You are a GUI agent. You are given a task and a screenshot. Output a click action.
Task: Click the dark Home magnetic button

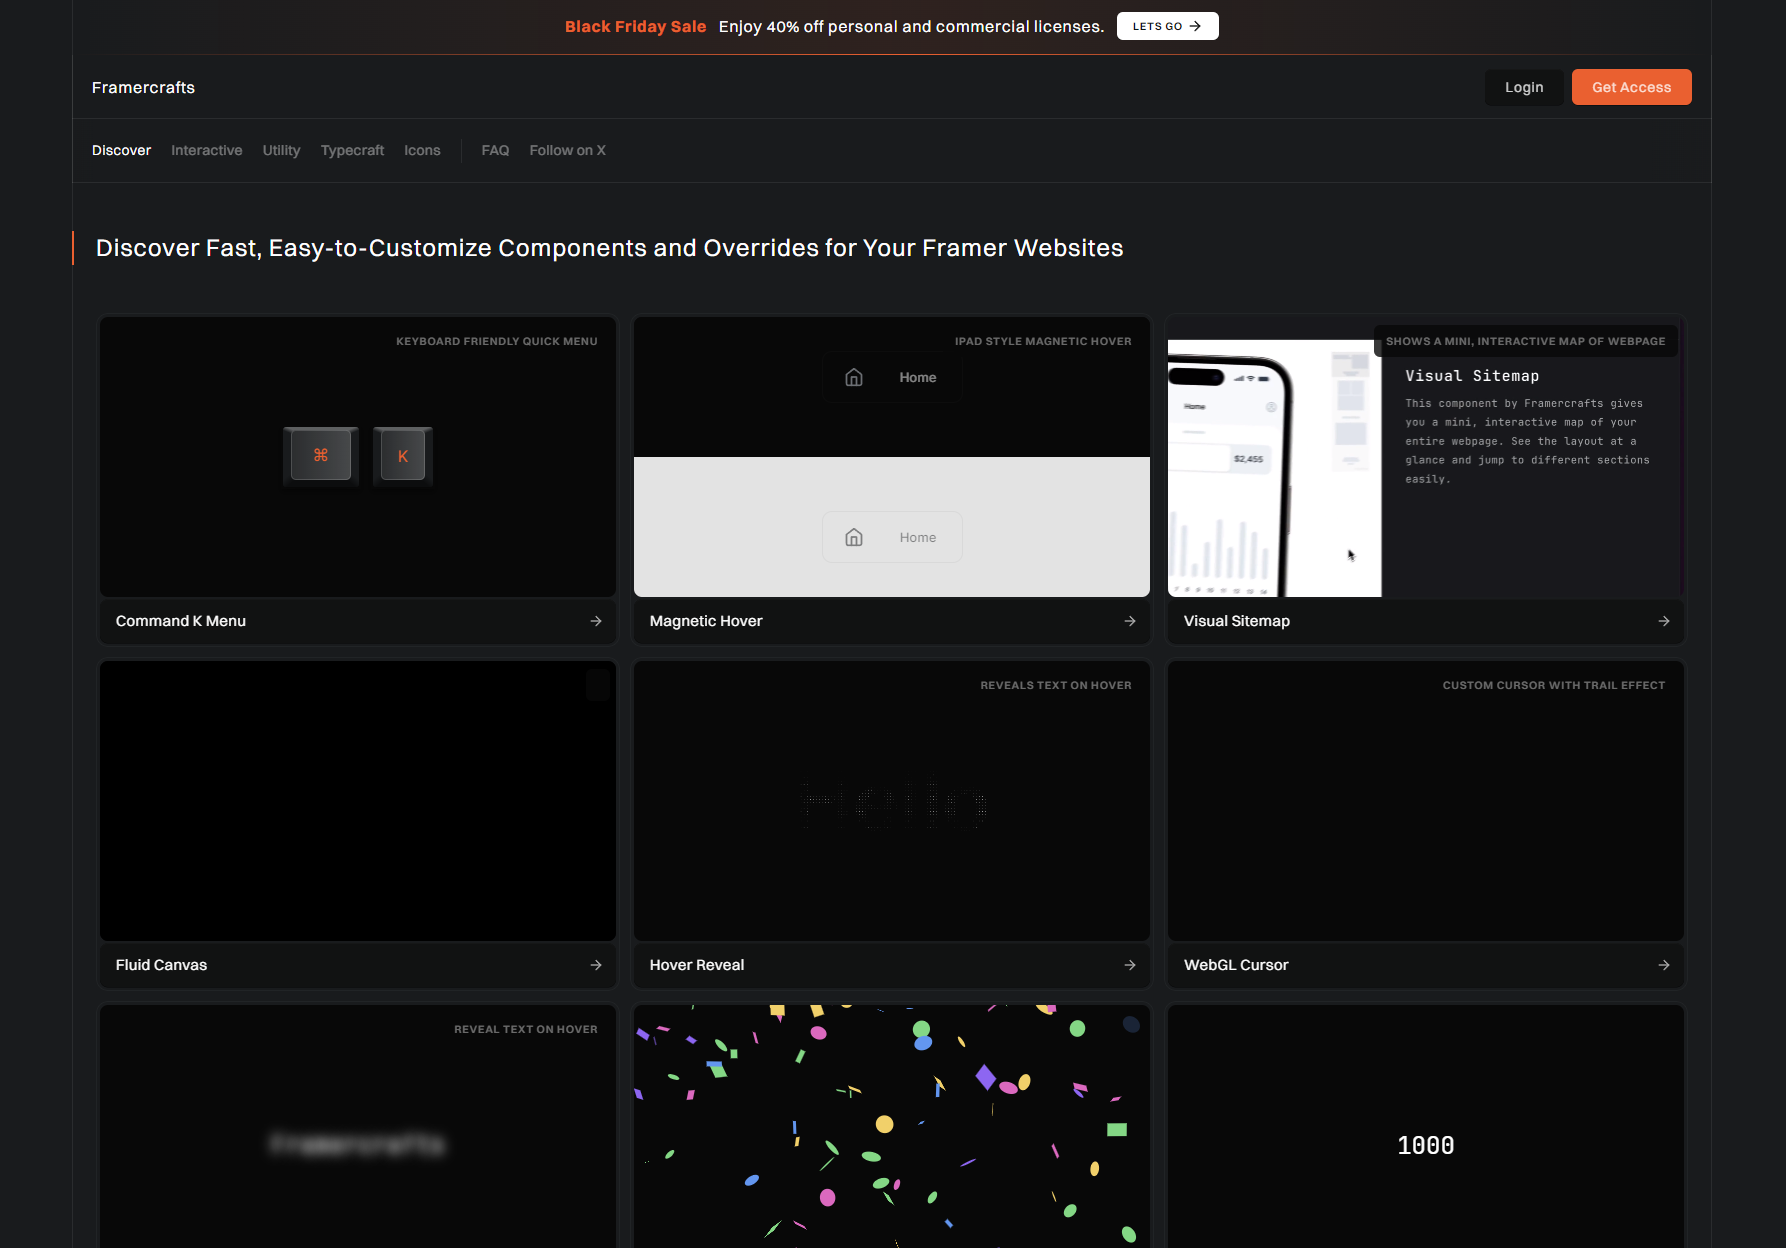click(892, 377)
